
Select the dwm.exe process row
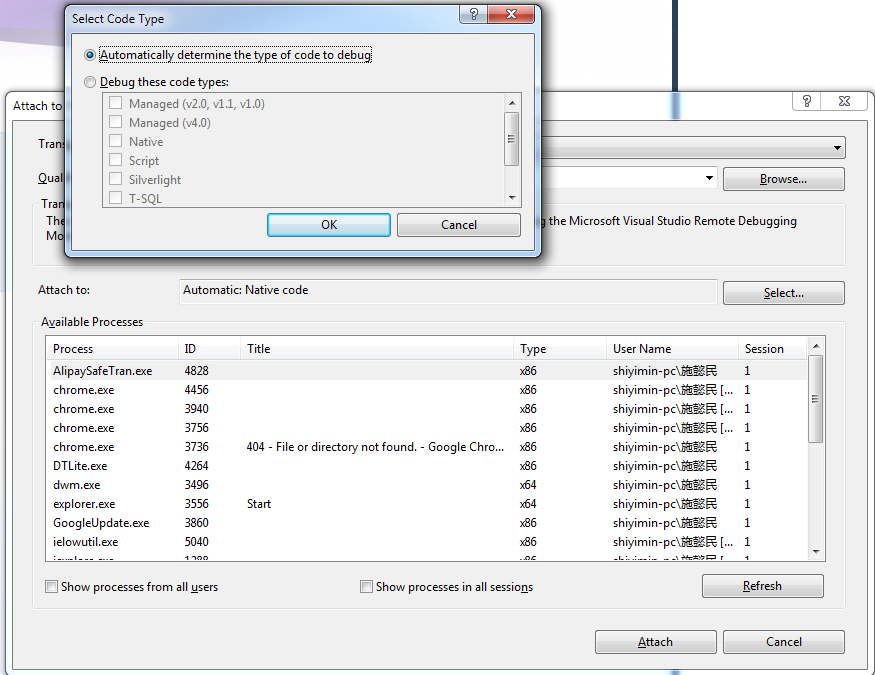pos(427,484)
